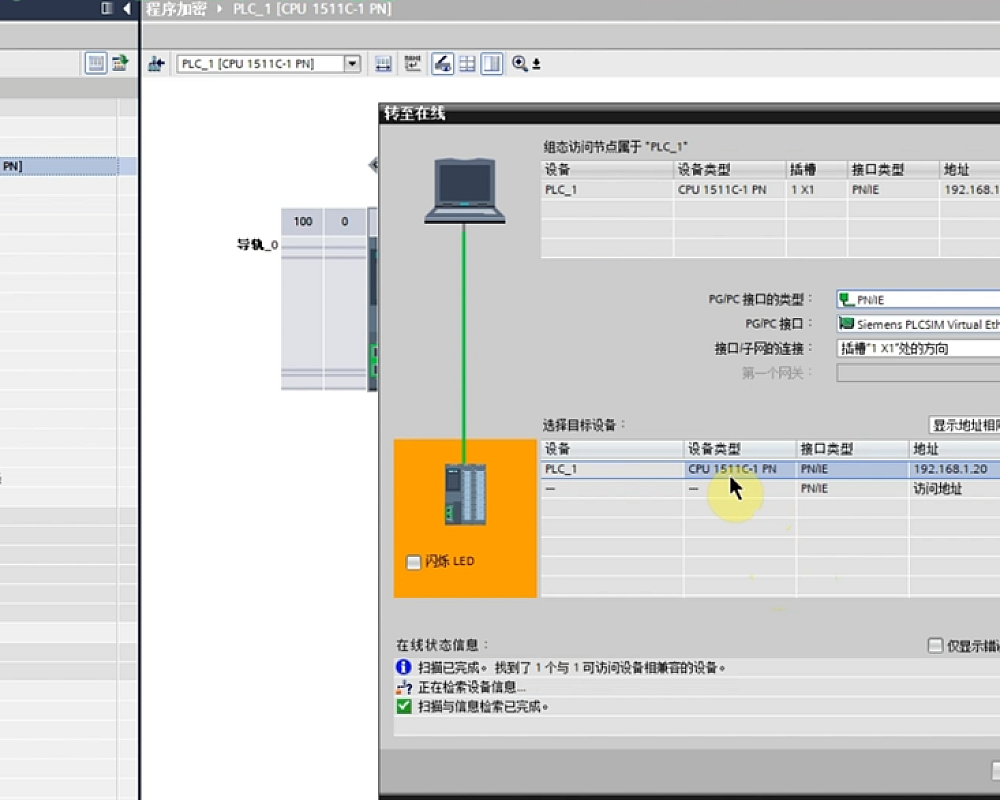
Task: Open the 接口/子网的连接 dropdown
Action: (917, 349)
